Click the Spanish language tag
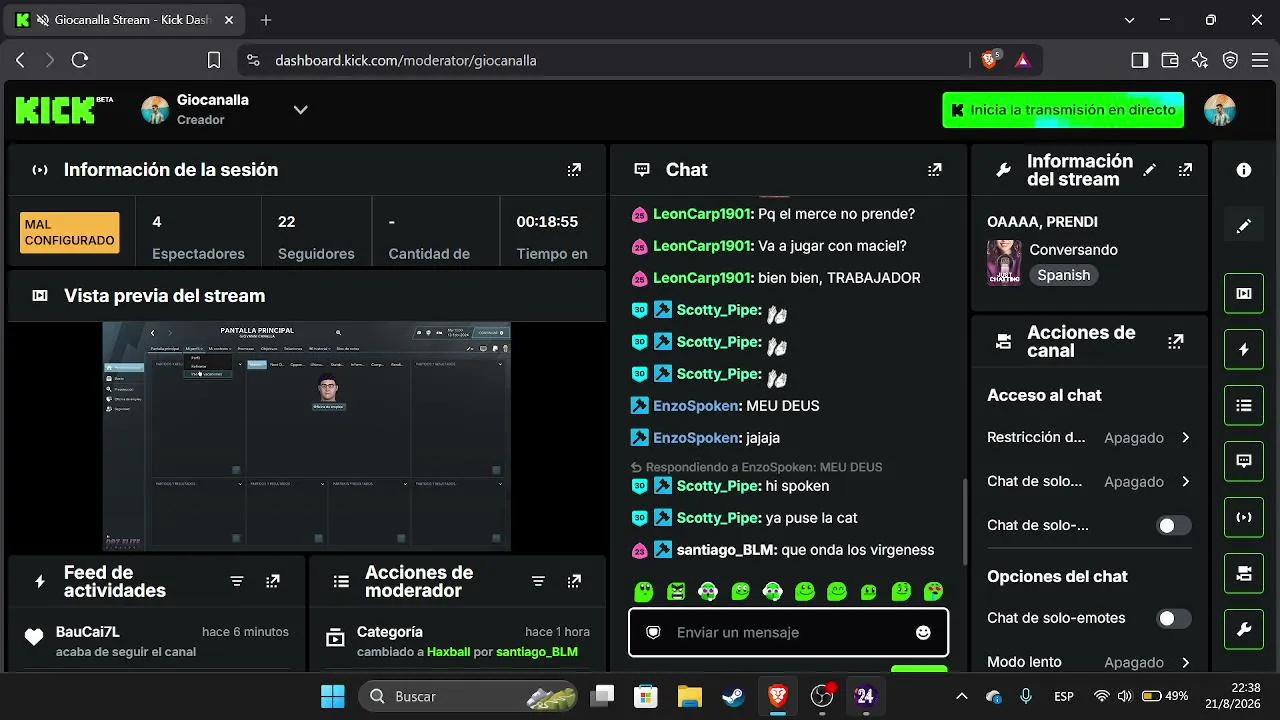1280x720 pixels. click(x=1064, y=275)
